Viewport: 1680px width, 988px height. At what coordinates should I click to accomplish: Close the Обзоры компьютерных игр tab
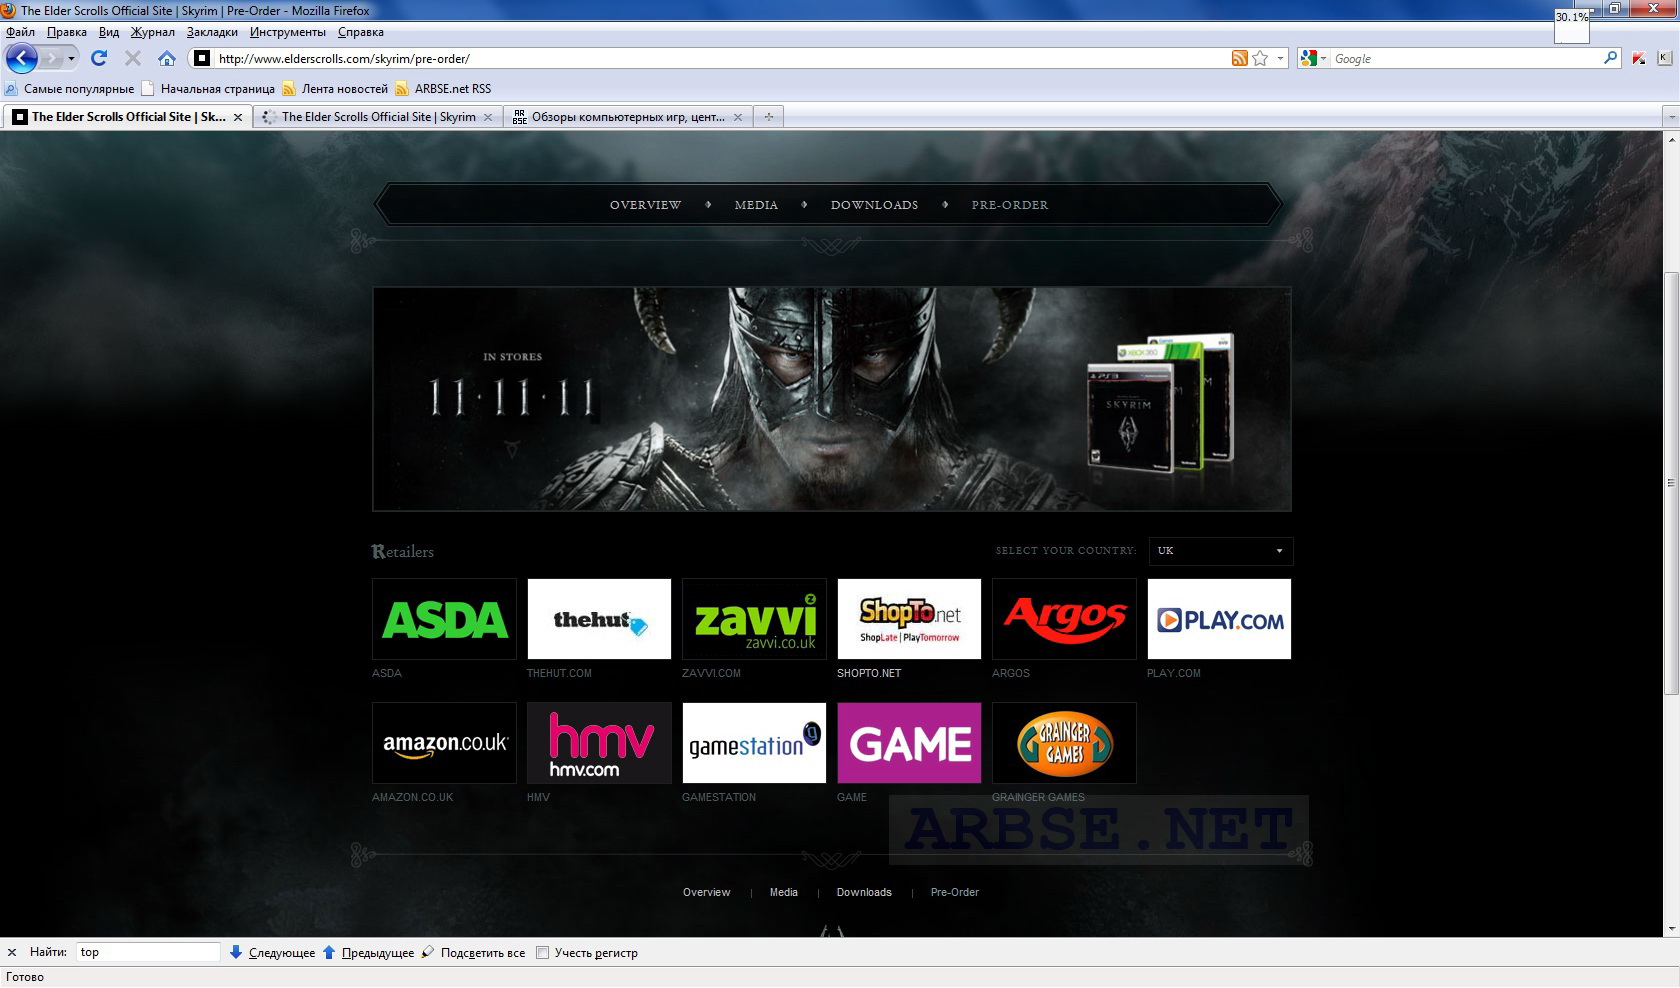(x=738, y=117)
